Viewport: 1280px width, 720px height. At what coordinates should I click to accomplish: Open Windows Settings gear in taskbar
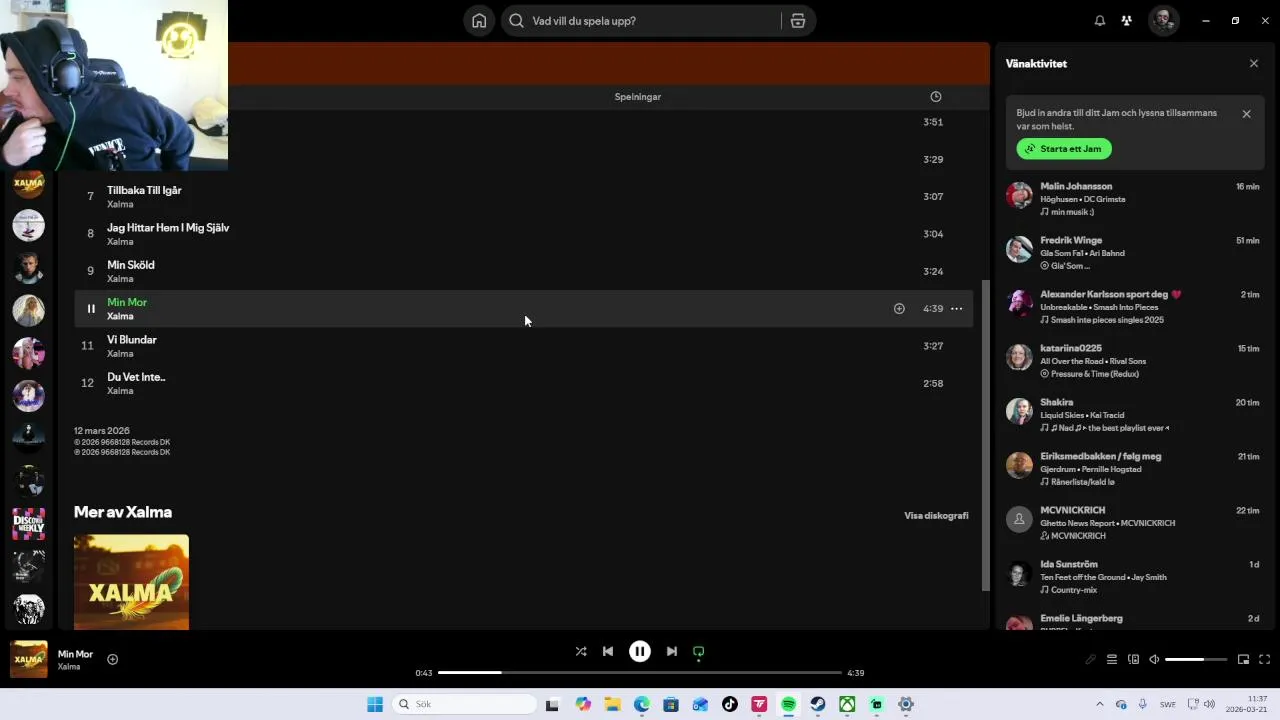[x=906, y=704]
